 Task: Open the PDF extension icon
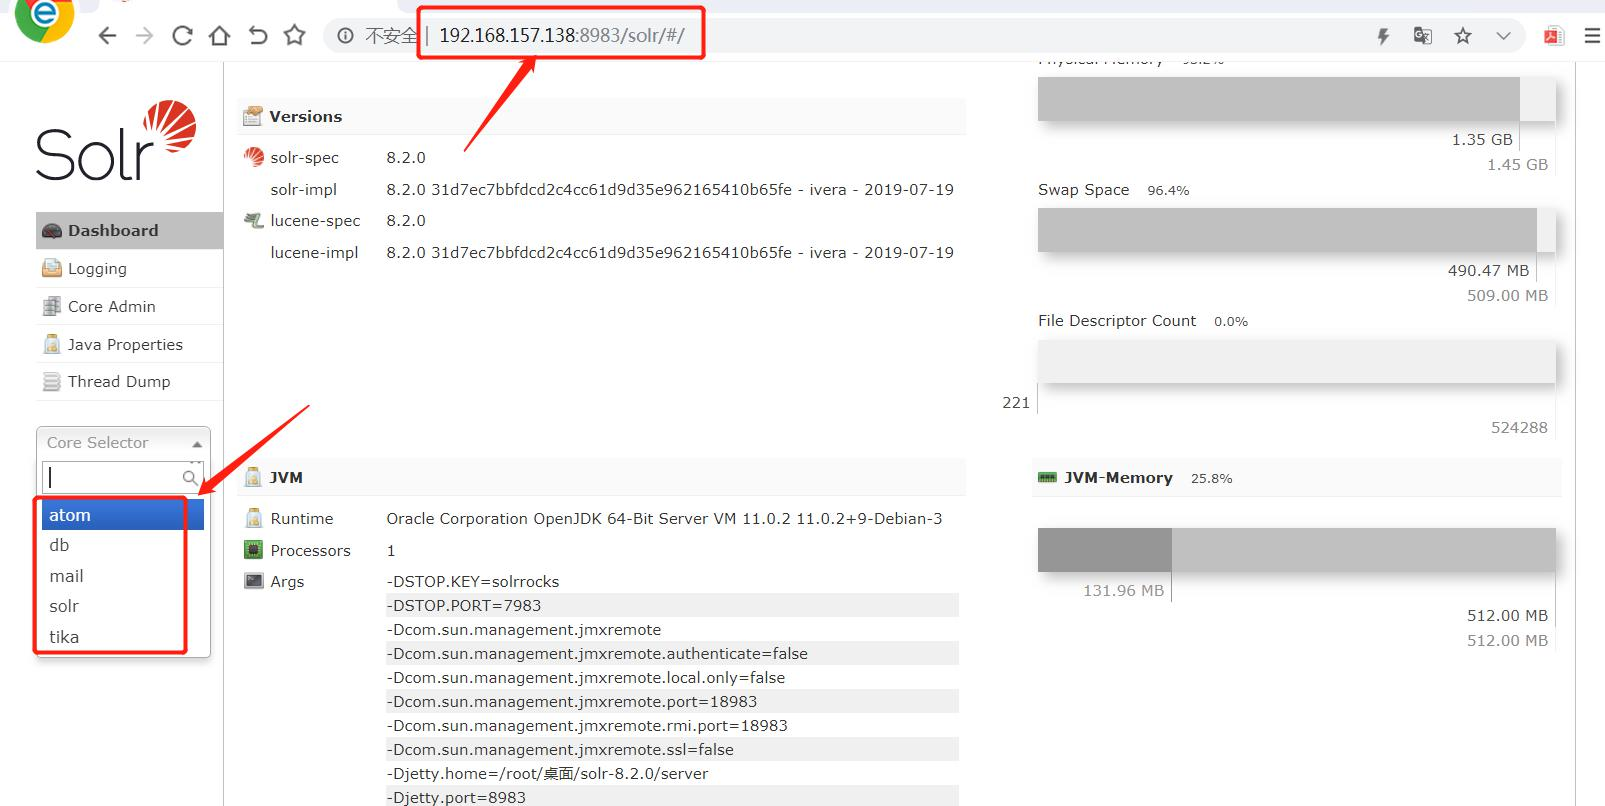coord(1553,36)
